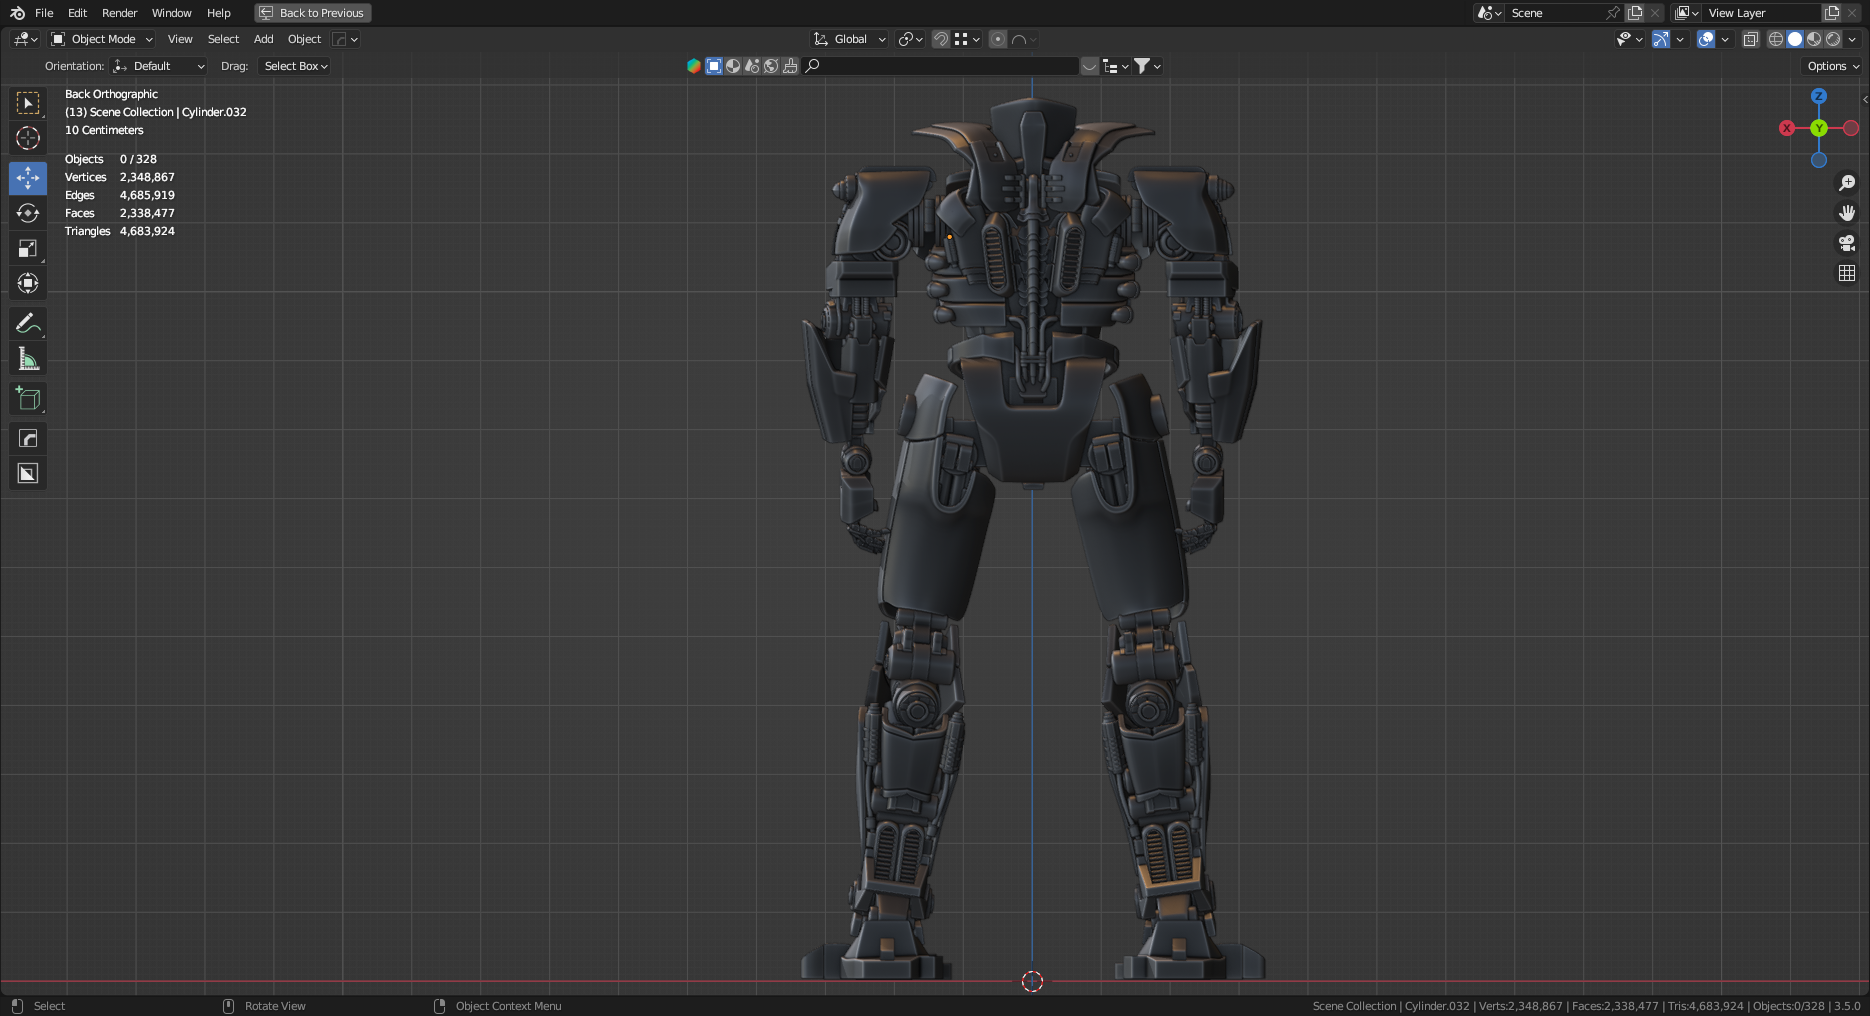Image resolution: width=1870 pixels, height=1016 pixels.
Task: Expand the Options dropdown
Action: click(x=1833, y=66)
